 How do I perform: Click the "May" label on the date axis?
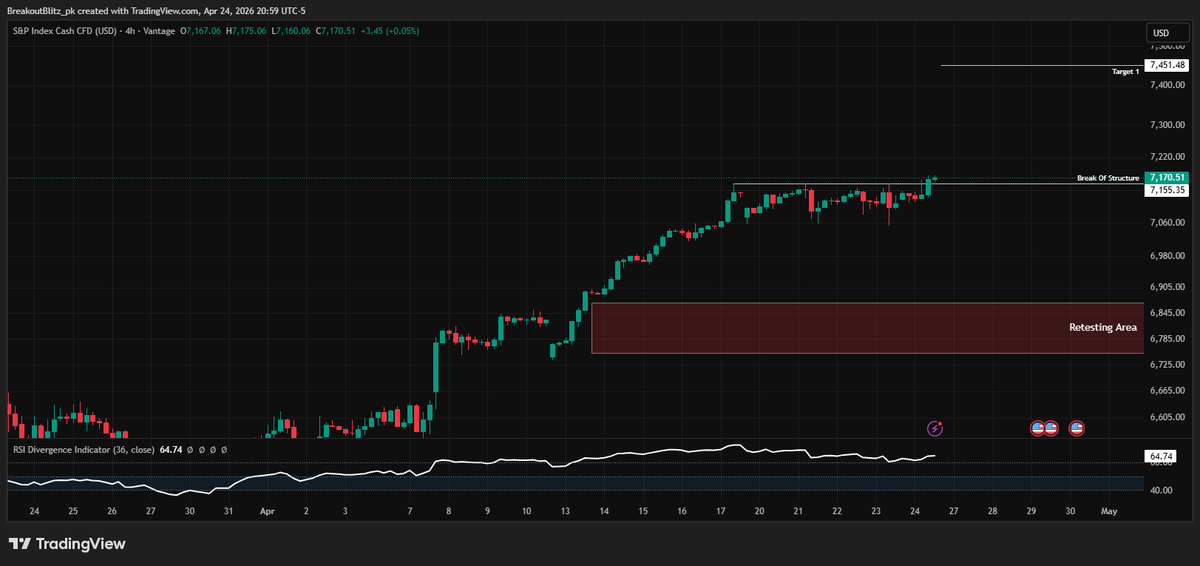coord(1108,510)
